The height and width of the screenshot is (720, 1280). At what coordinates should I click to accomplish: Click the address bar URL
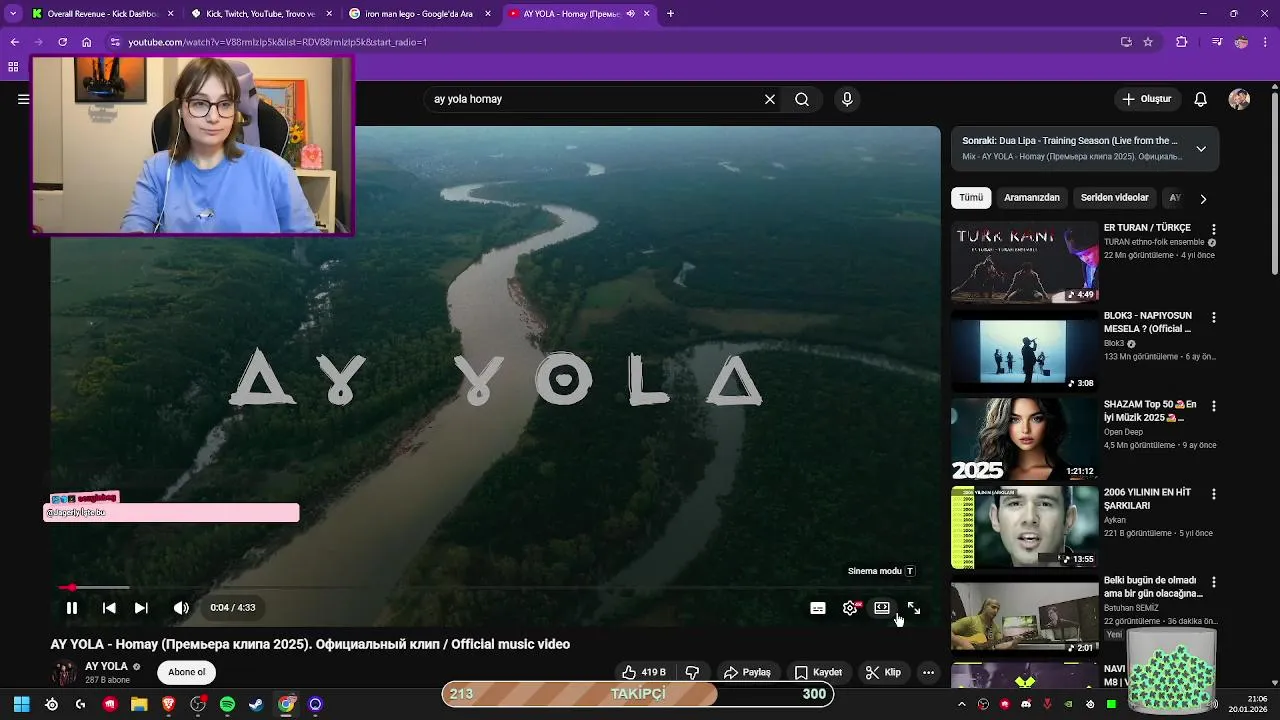[x=277, y=42]
